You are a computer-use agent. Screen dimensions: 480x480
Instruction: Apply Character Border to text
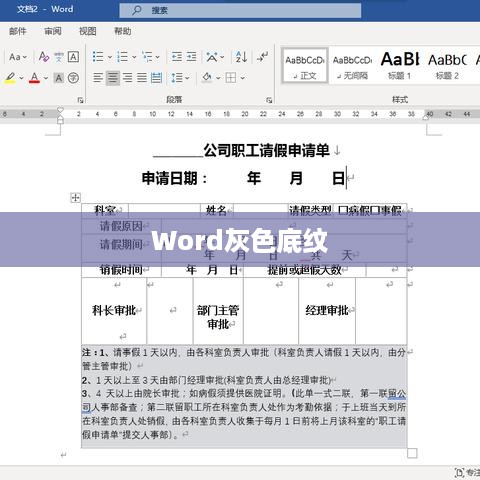[73, 57]
